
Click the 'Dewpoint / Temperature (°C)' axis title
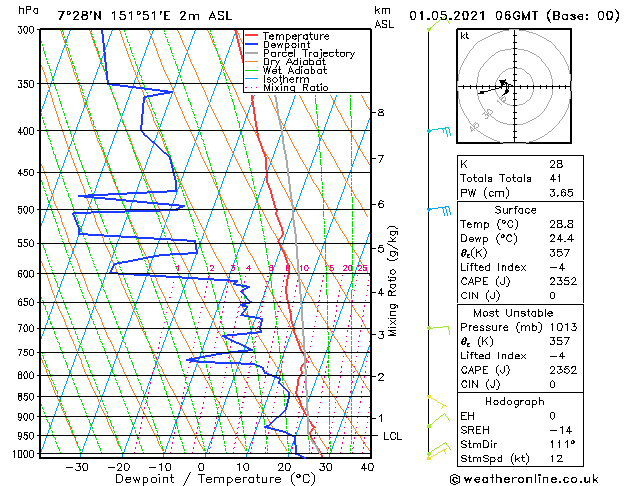click(x=215, y=479)
